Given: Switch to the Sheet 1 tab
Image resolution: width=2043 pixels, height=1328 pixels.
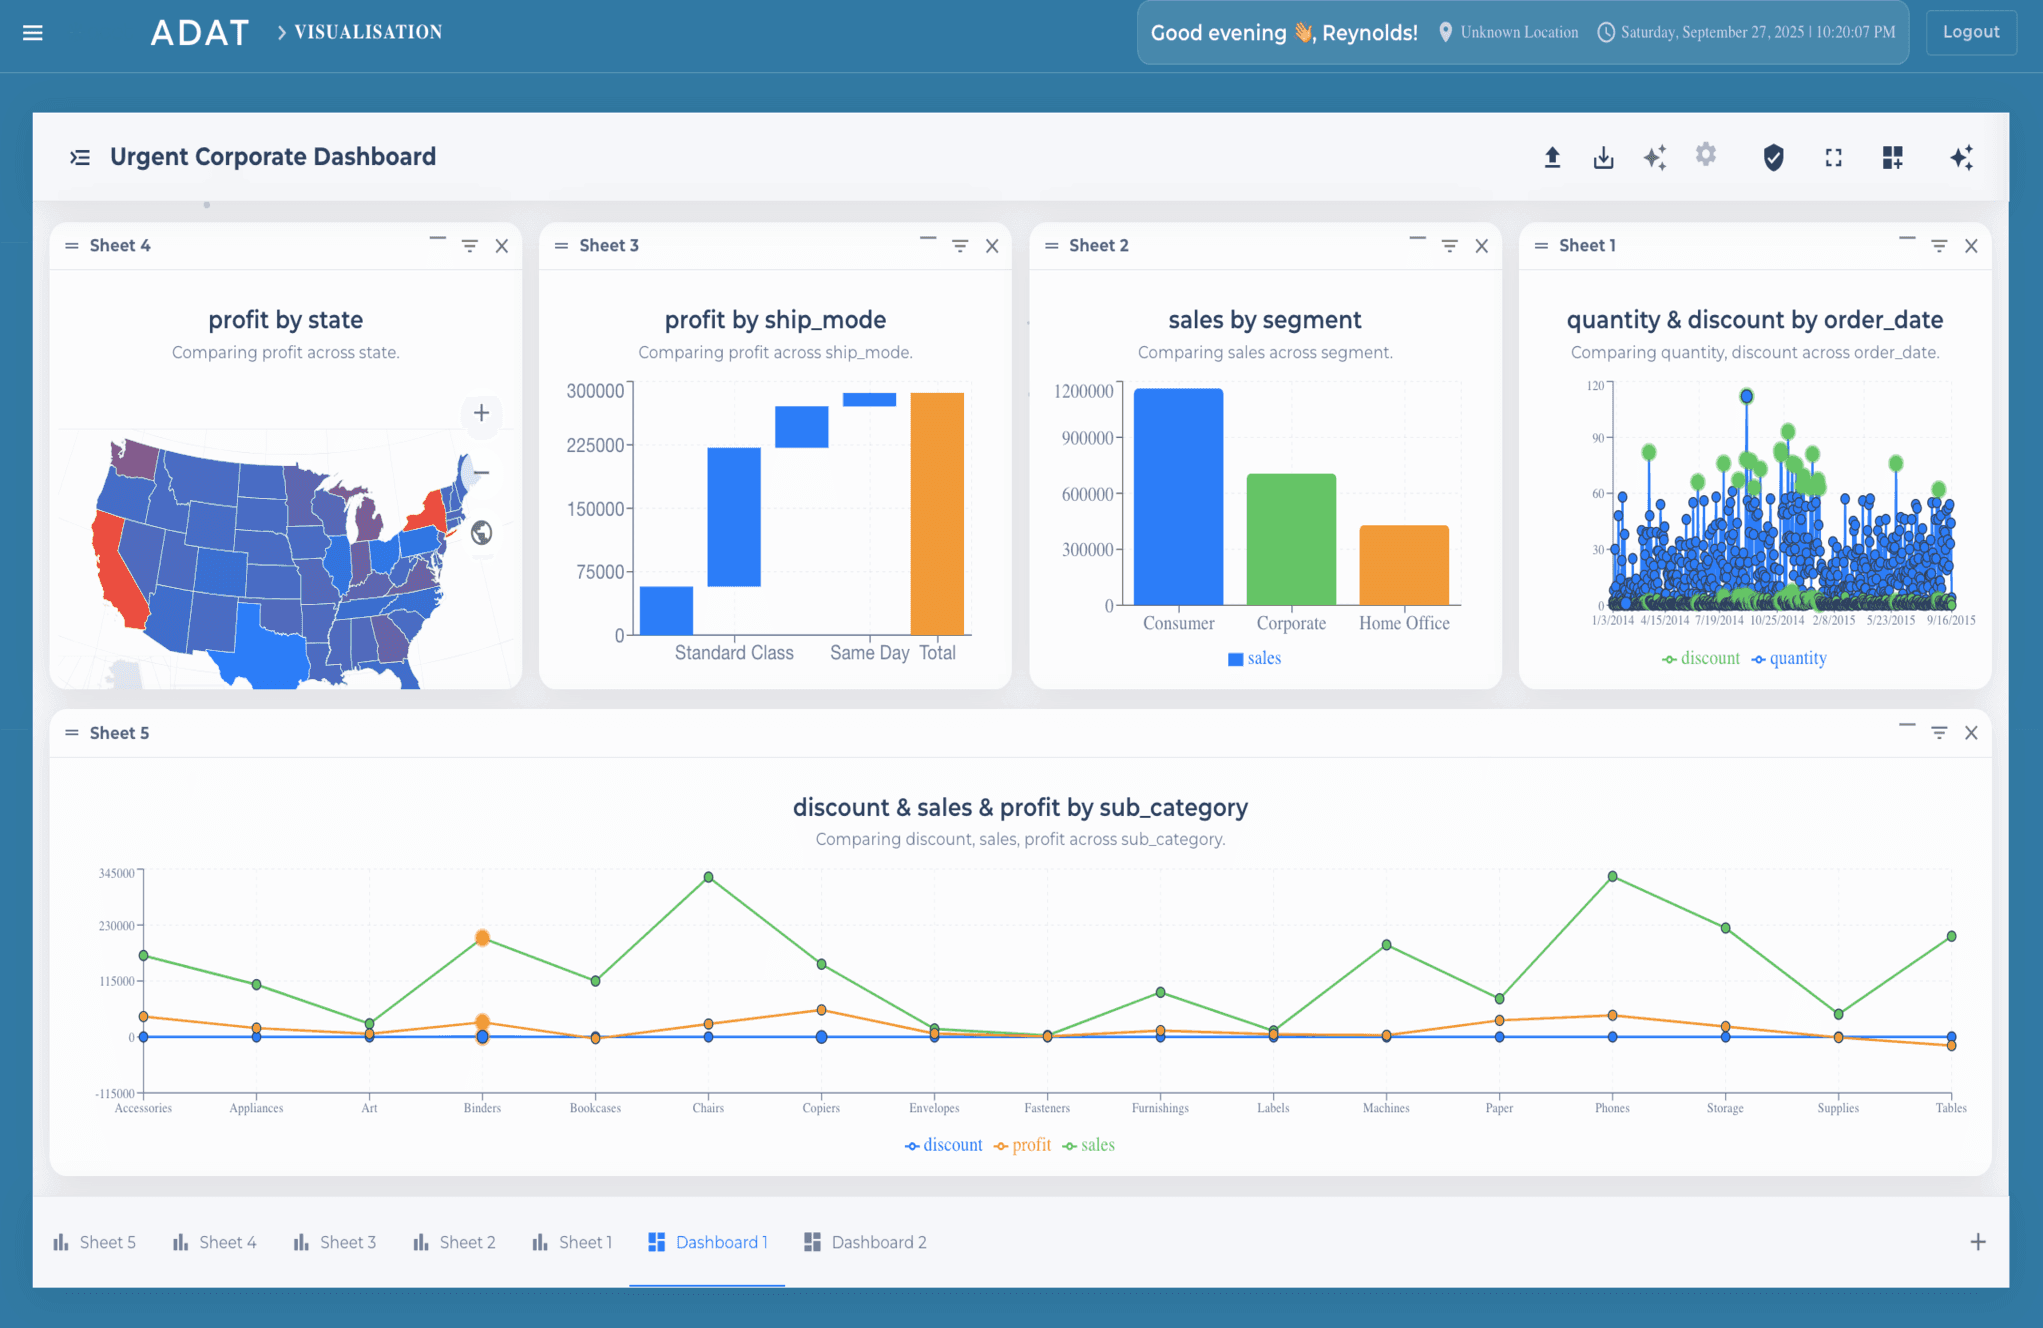Looking at the screenshot, I should click(x=572, y=1242).
